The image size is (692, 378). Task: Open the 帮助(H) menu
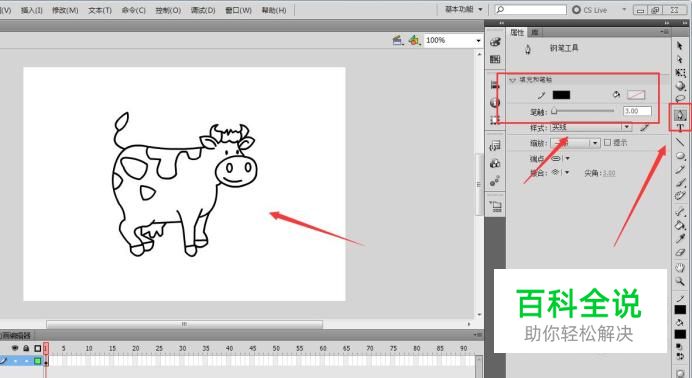[274, 10]
